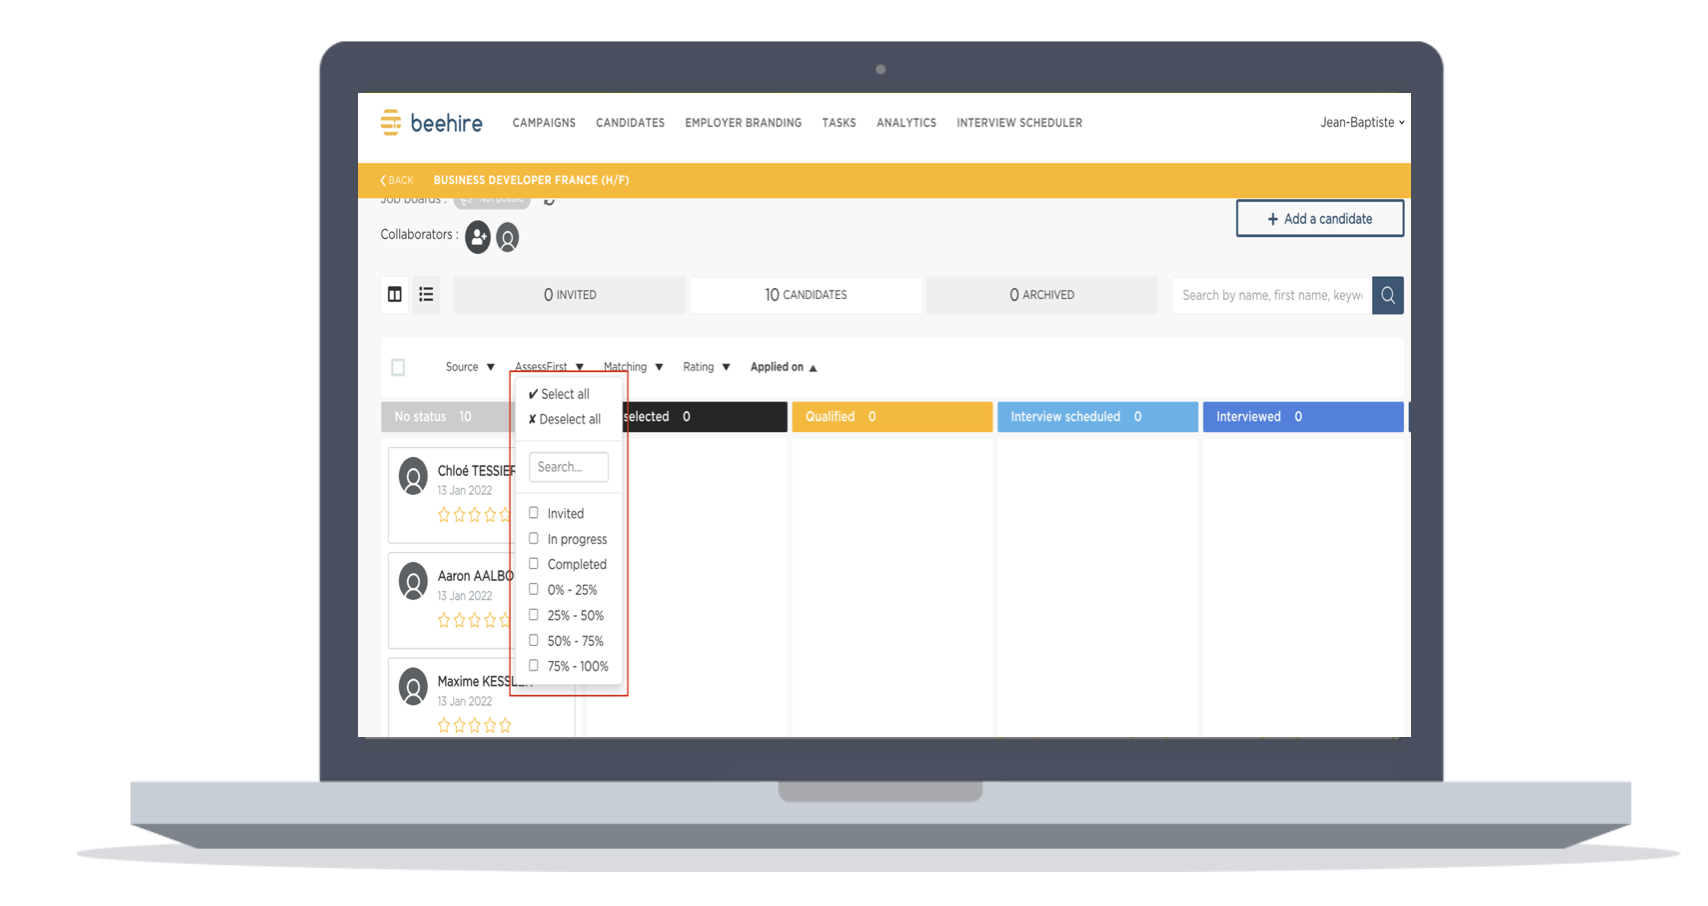This screenshot has width=1708, height=906.
Task: Switch to list view icon
Action: (x=426, y=294)
